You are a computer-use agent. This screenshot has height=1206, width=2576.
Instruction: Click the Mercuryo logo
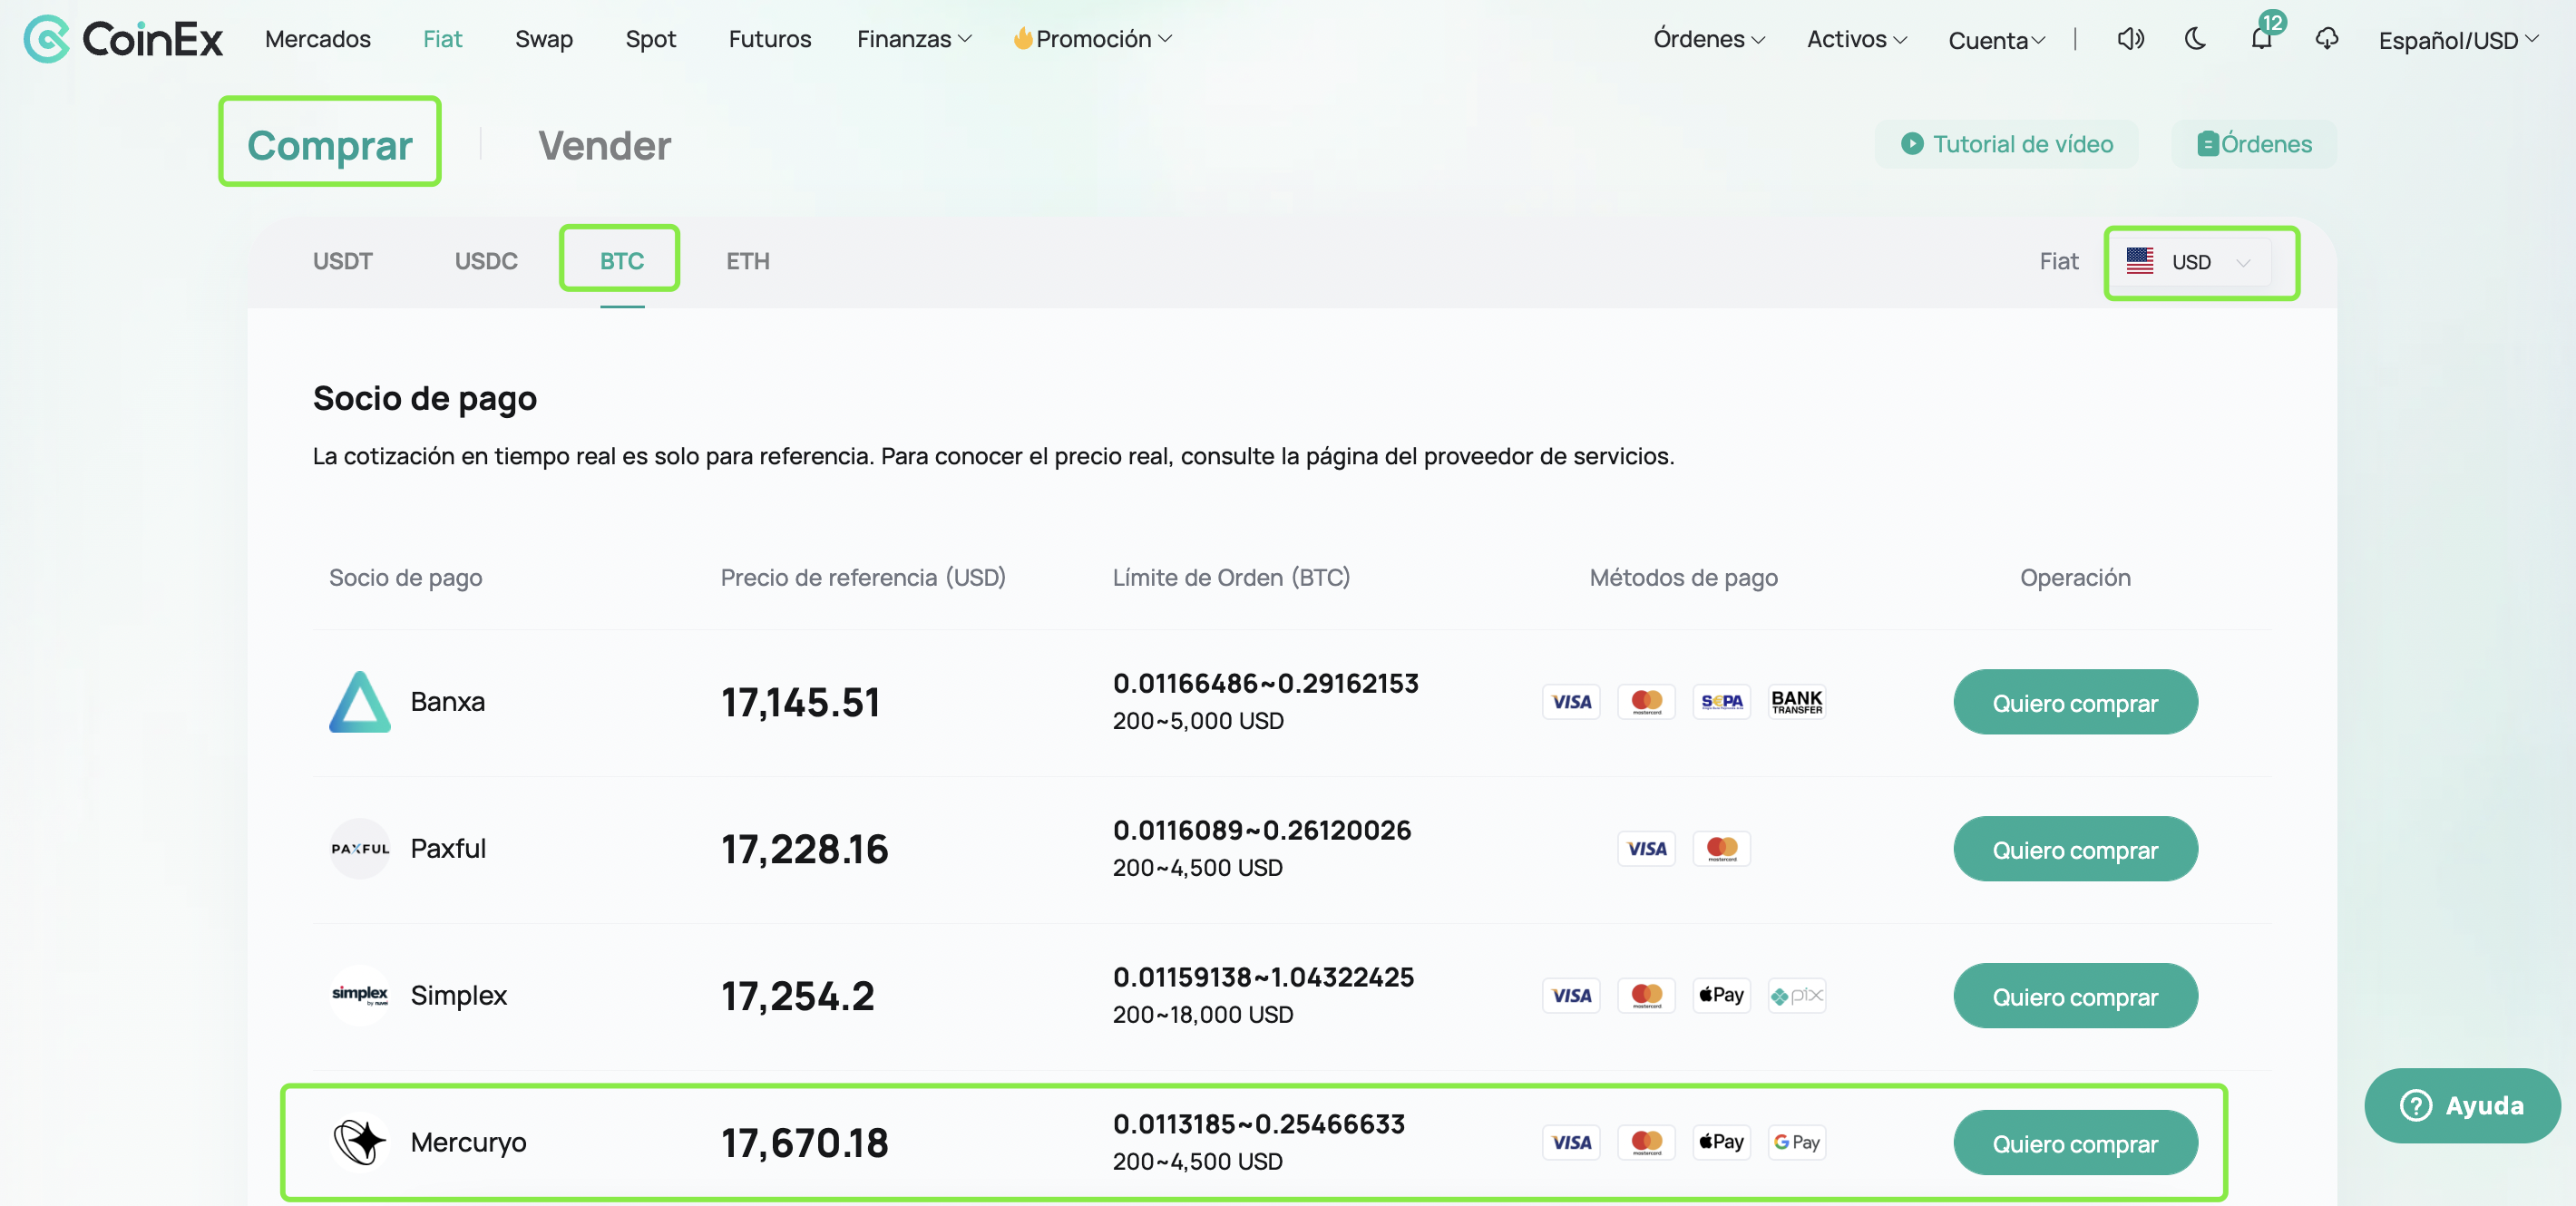pos(360,1141)
